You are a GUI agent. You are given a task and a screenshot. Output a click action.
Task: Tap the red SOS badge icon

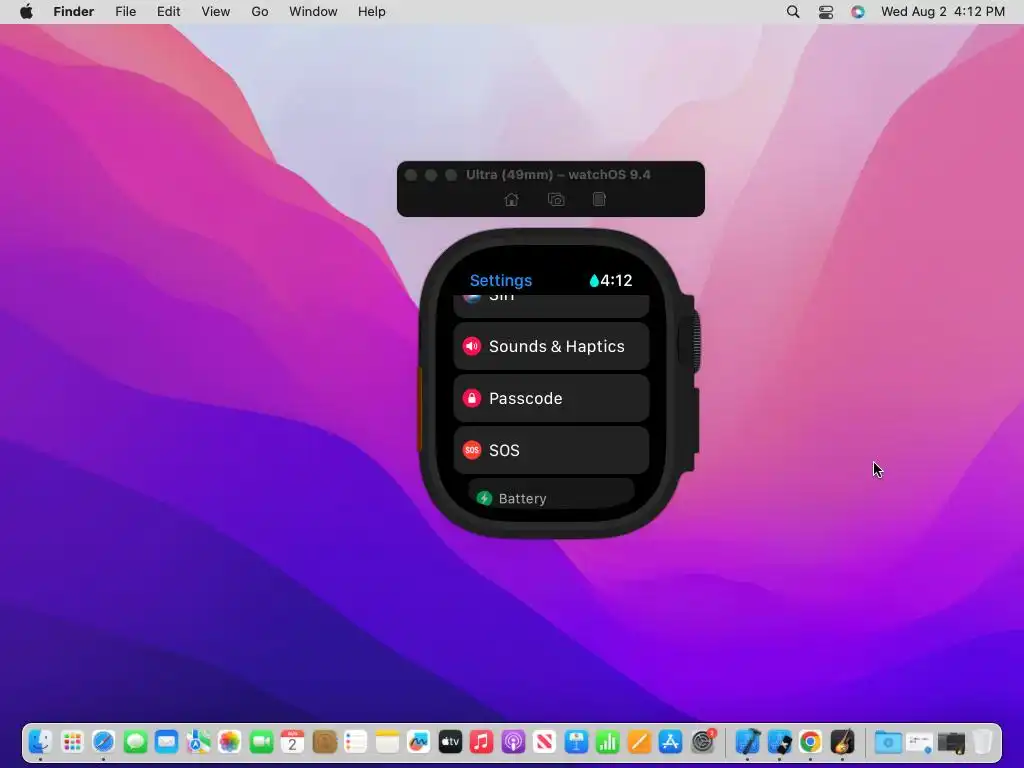click(472, 450)
